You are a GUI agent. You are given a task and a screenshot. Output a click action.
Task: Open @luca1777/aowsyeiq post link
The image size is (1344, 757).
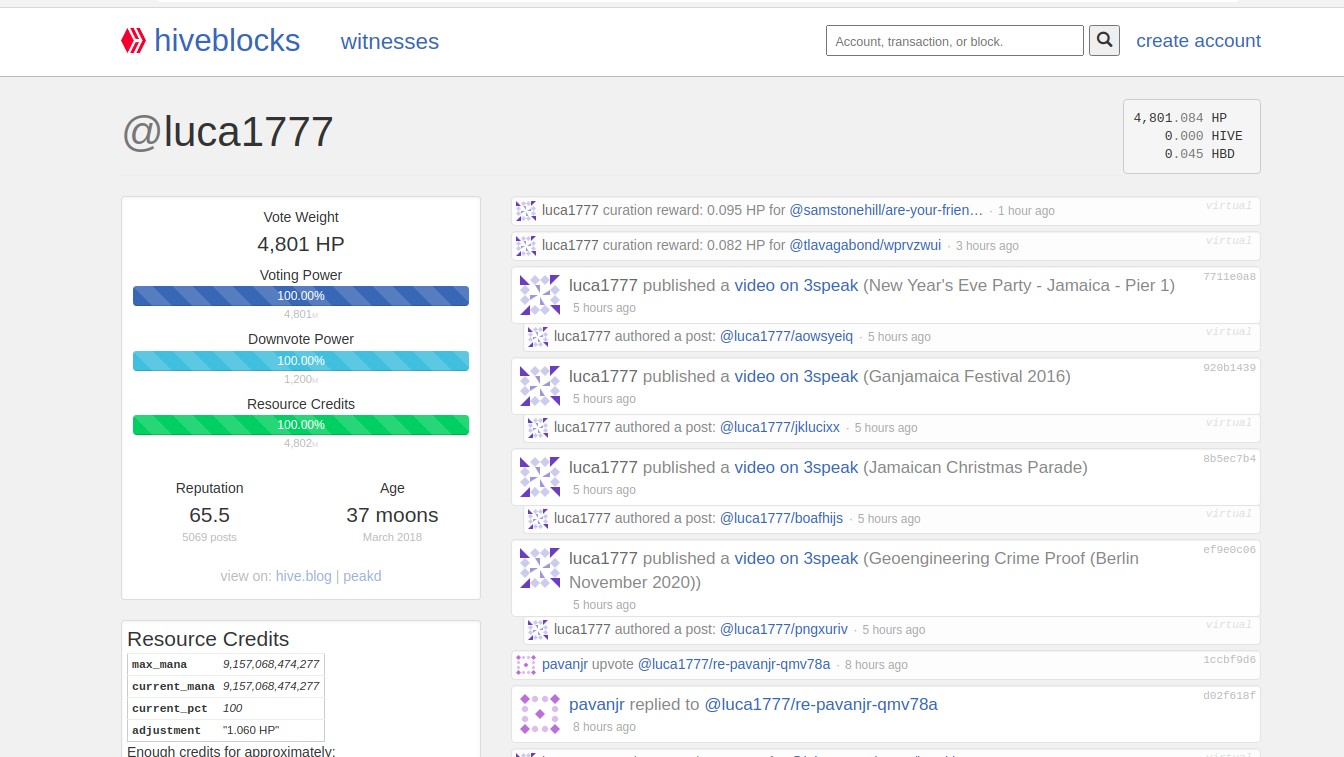pos(786,337)
